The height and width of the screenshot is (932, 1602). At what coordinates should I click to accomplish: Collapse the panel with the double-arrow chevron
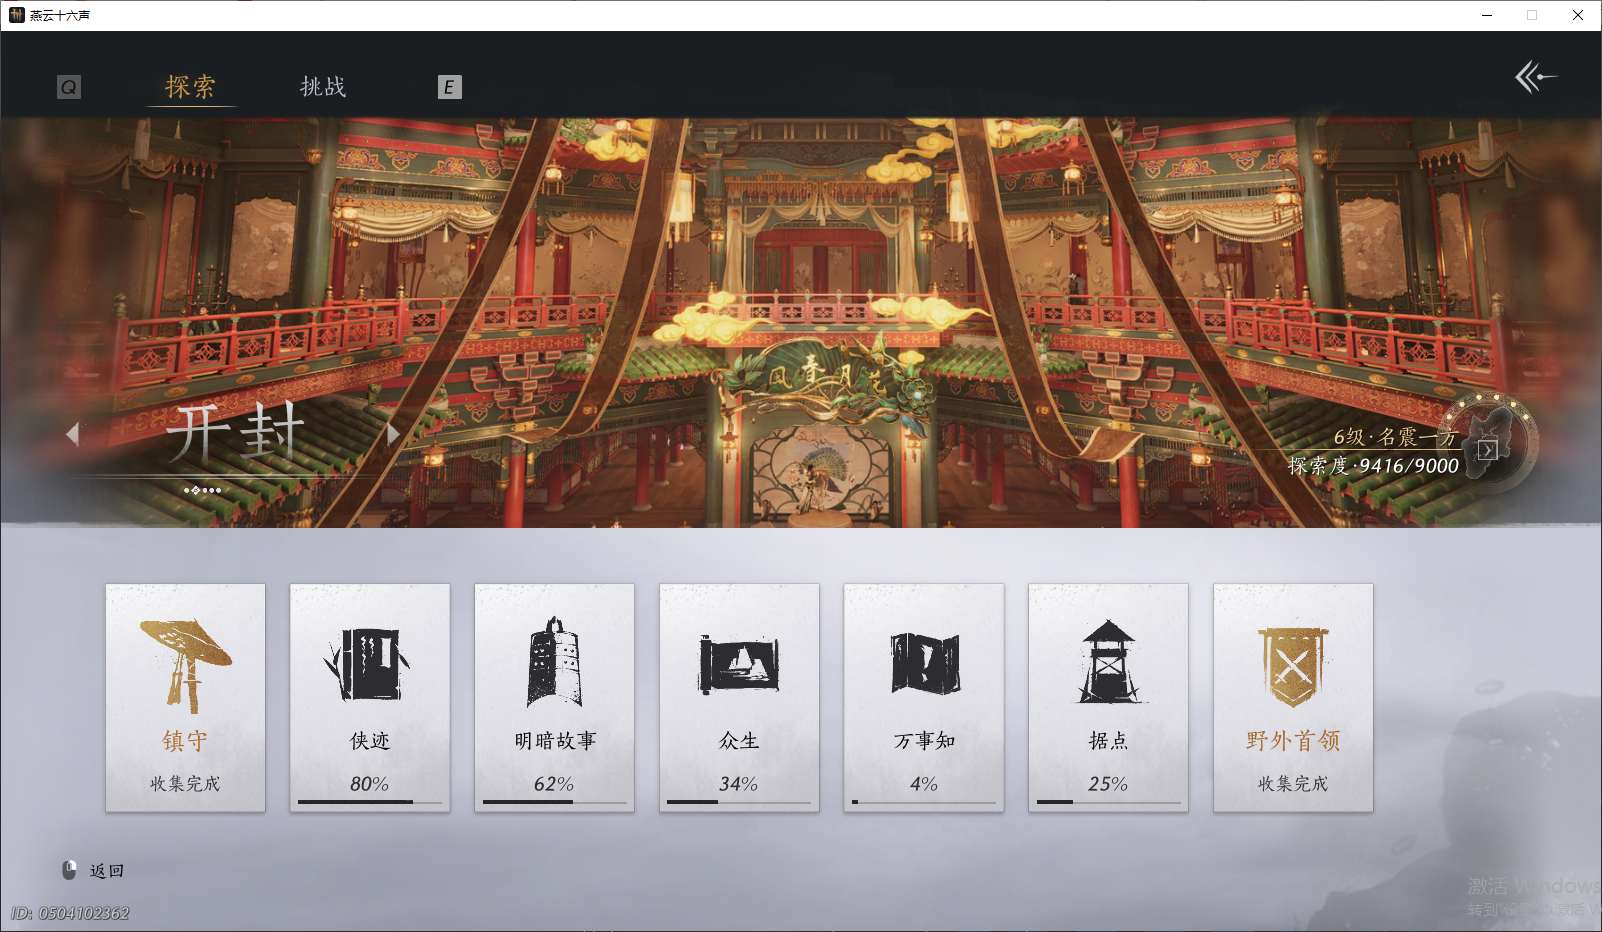(1536, 78)
